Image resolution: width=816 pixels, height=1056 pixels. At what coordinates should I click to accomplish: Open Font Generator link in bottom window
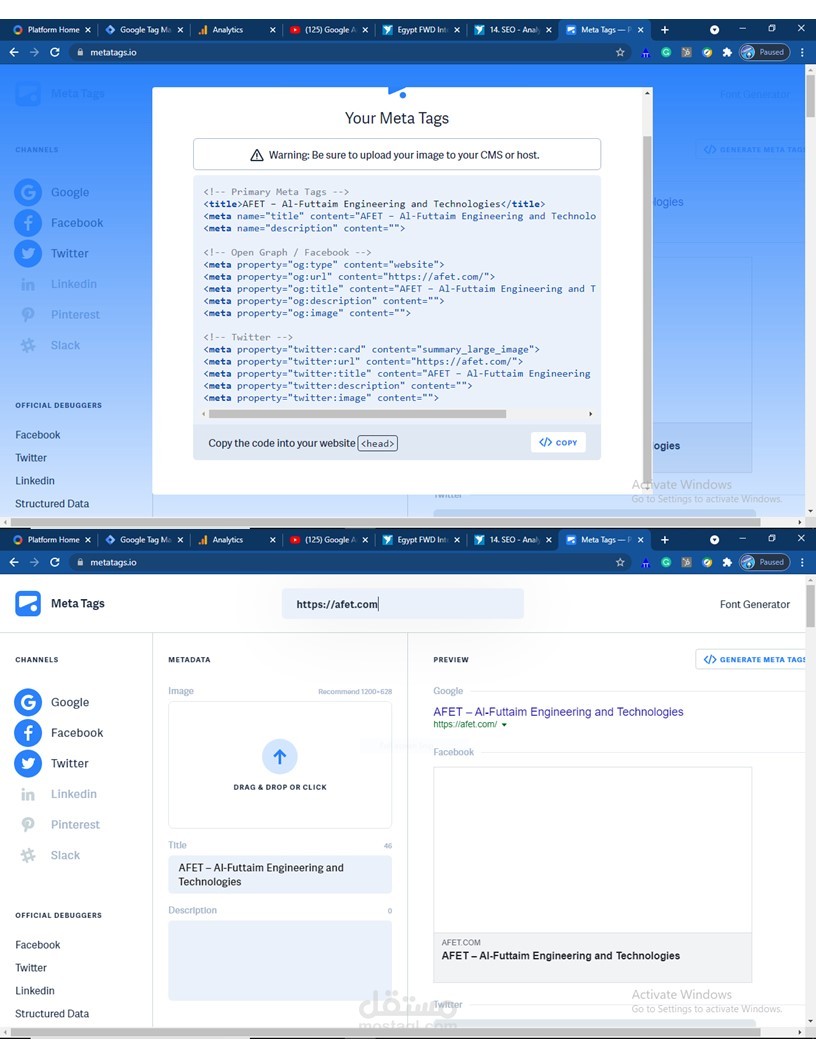coord(755,604)
